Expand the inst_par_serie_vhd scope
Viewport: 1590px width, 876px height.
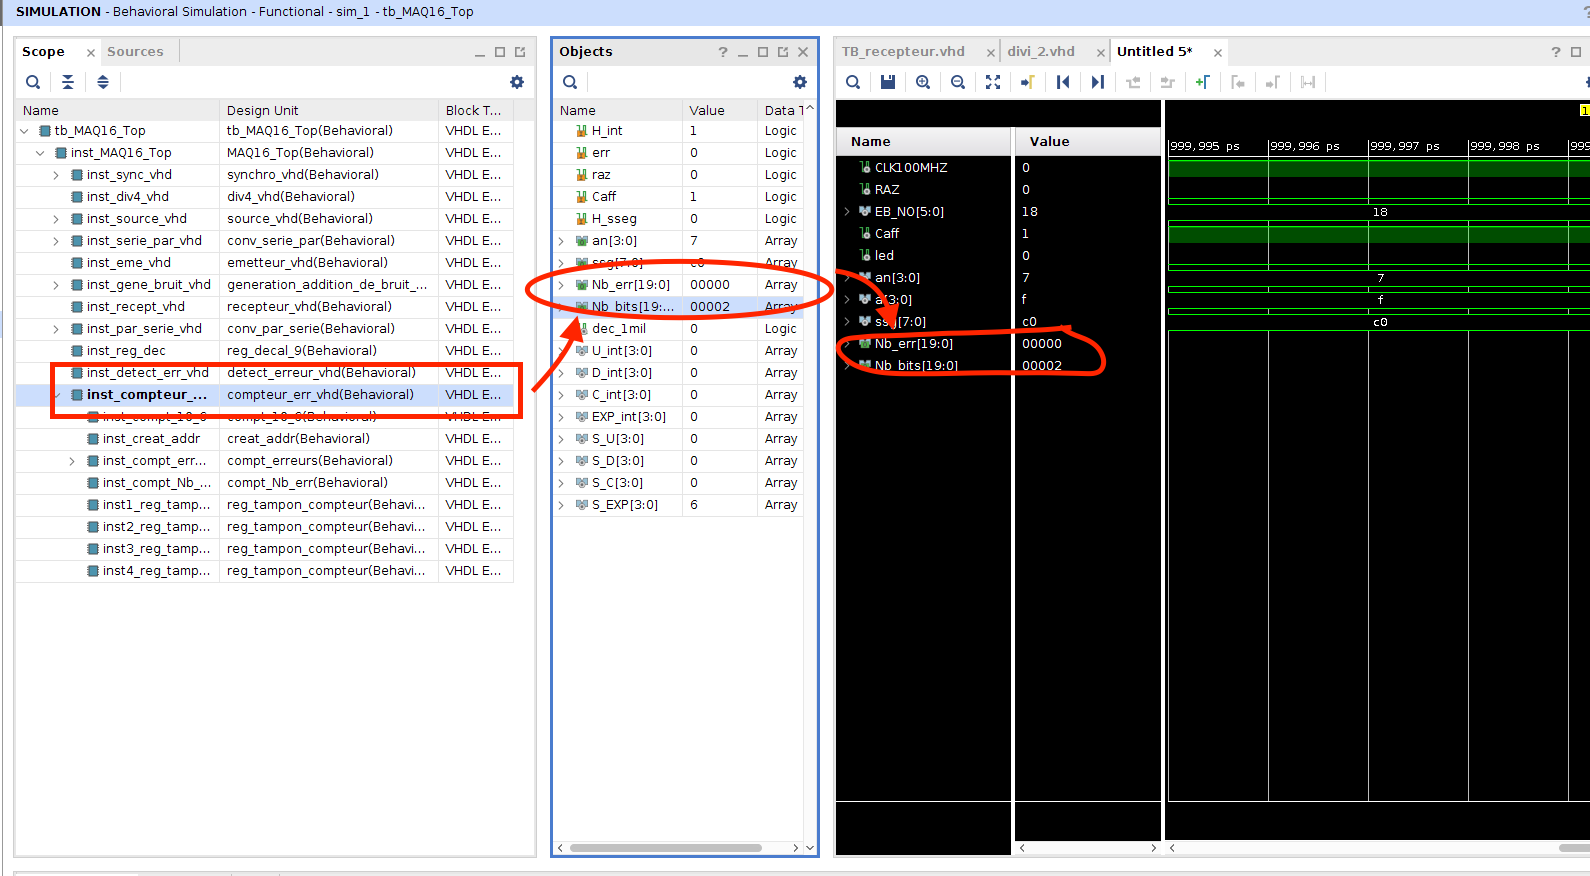tap(56, 329)
